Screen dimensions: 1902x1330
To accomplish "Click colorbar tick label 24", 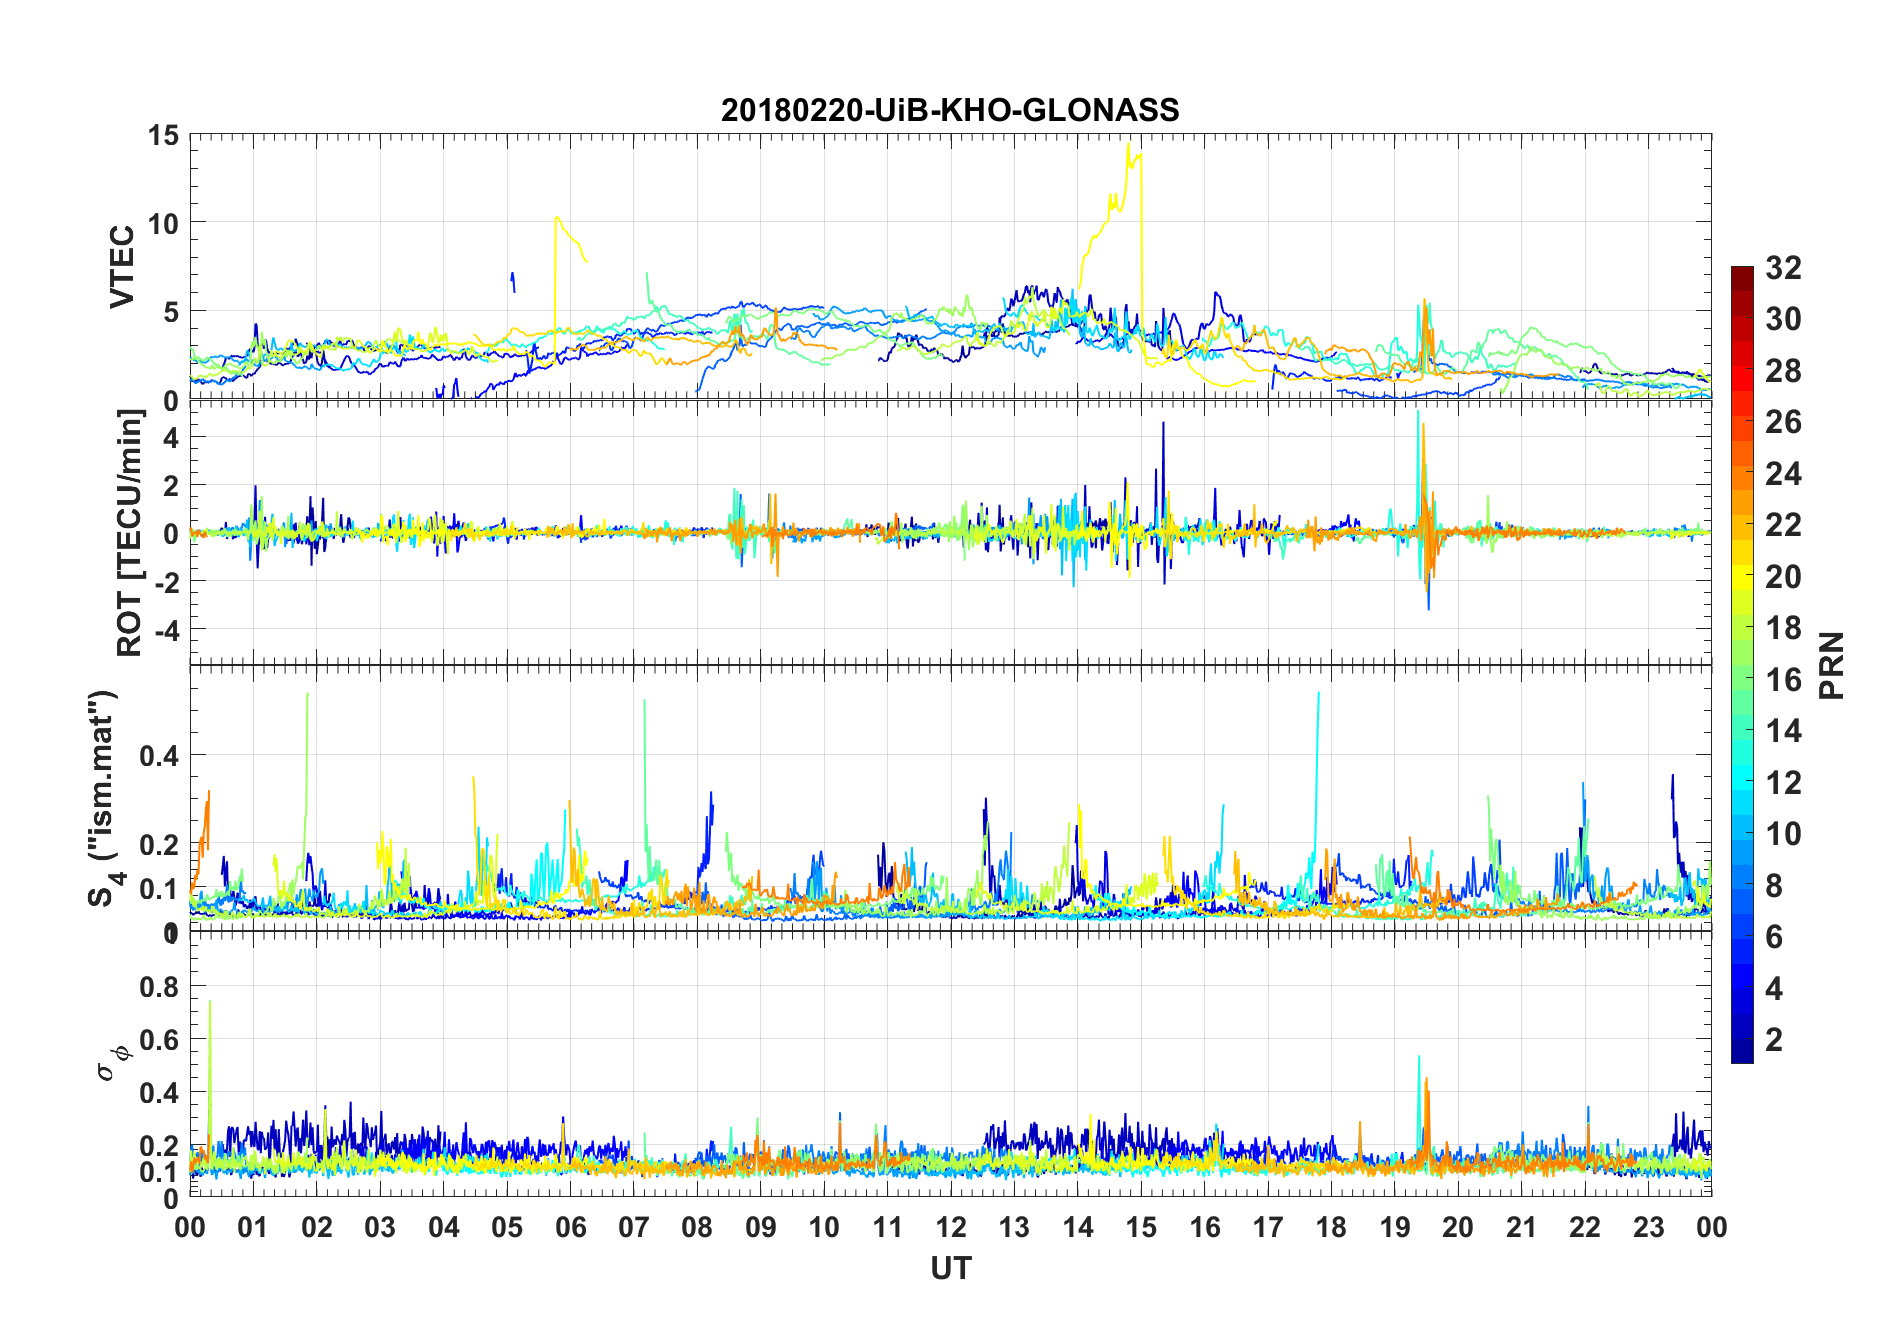I will (1783, 474).
